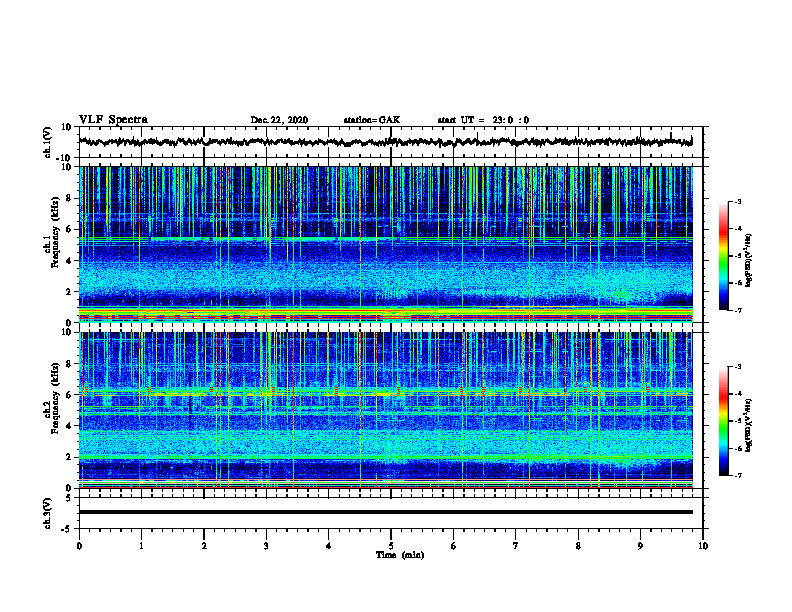Viewport: 792px width, 612px height.
Task: Click the "8" kHz tick on the ch.1 frequency axis
Action: tap(70, 198)
